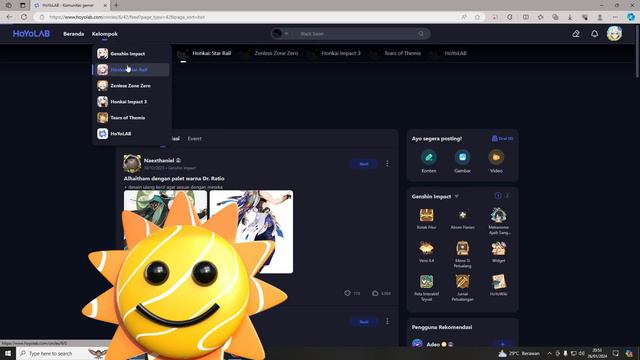Select Genshin Impact in the Kelompok dropdown
This screenshot has width=640, height=360.
pos(131,53)
